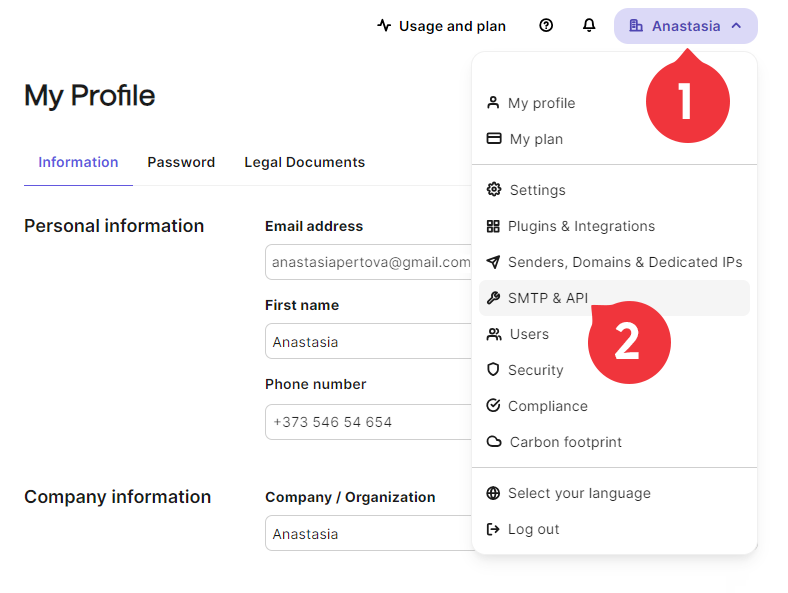Open notifications bell icon
788x593 pixels.
(x=589, y=25)
